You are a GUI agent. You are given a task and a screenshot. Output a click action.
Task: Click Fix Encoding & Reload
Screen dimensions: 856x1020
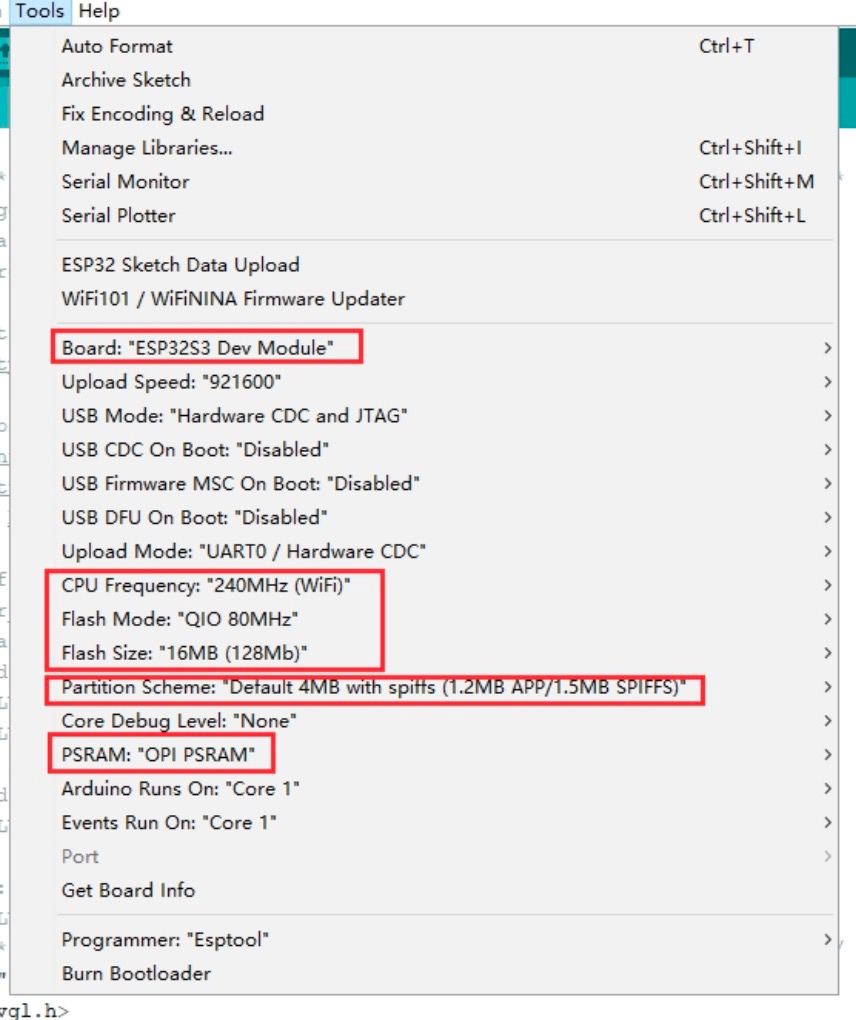(424, 114)
